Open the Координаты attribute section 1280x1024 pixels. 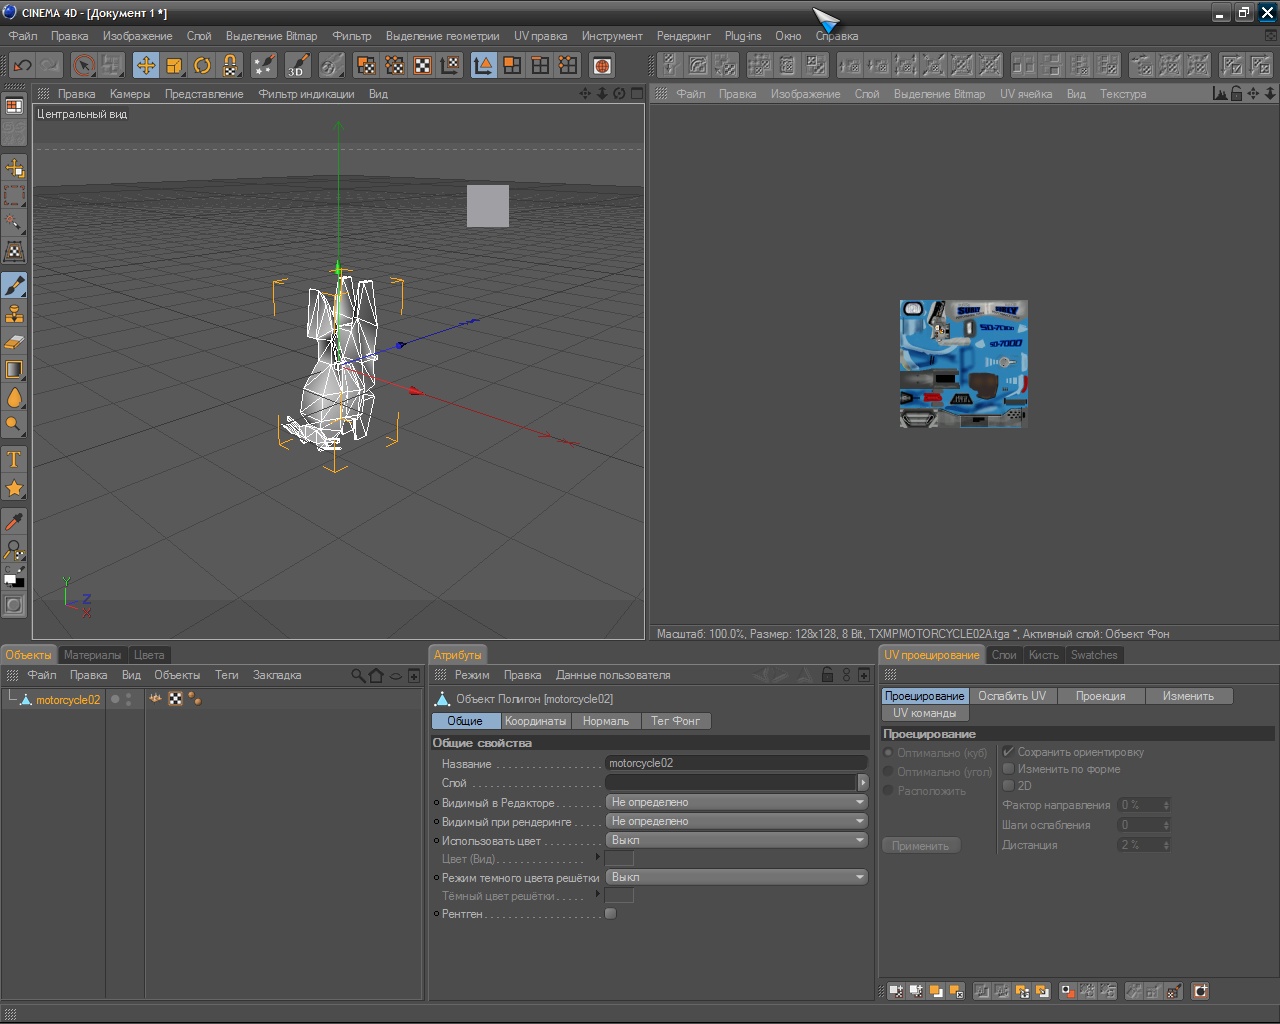coord(535,721)
